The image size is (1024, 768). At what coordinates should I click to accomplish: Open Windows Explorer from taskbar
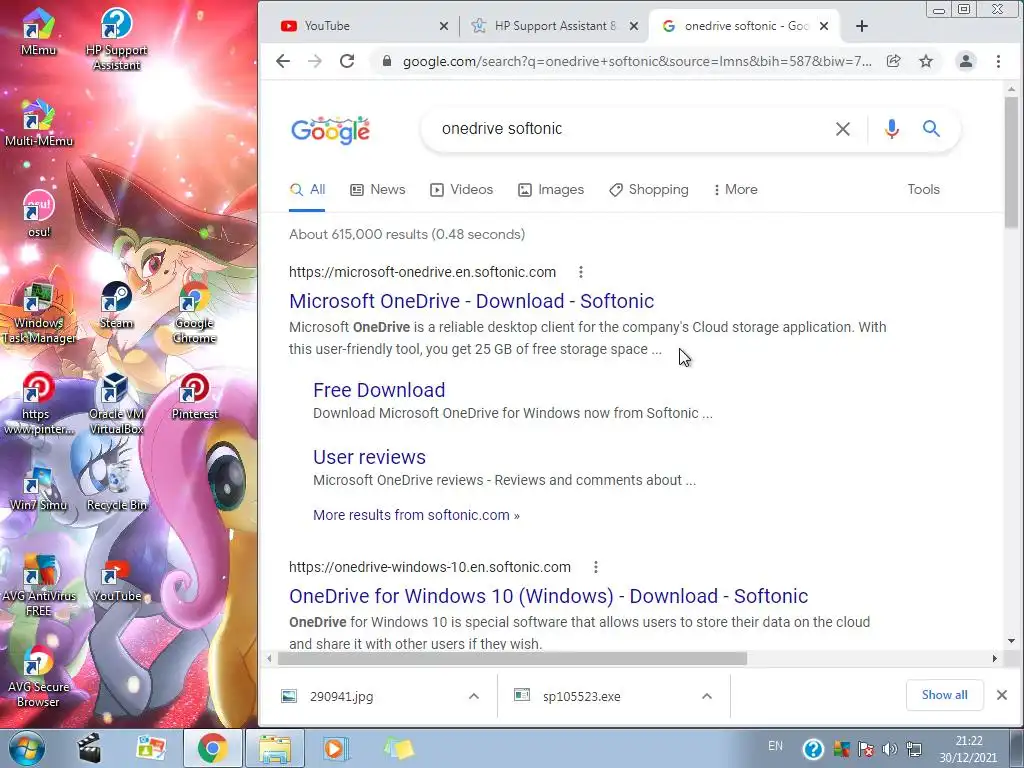274,748
